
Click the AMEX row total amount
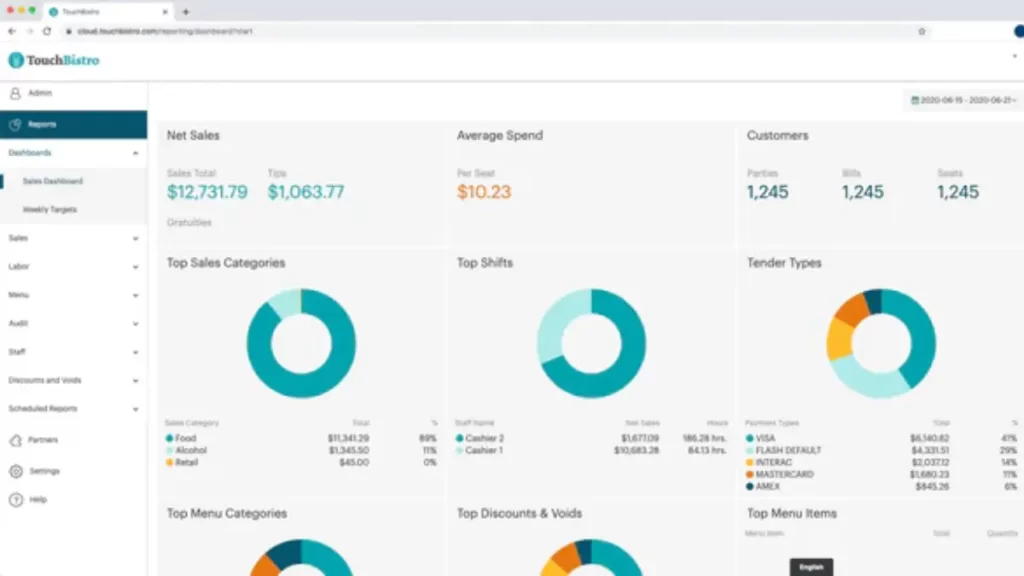[933, 487]
